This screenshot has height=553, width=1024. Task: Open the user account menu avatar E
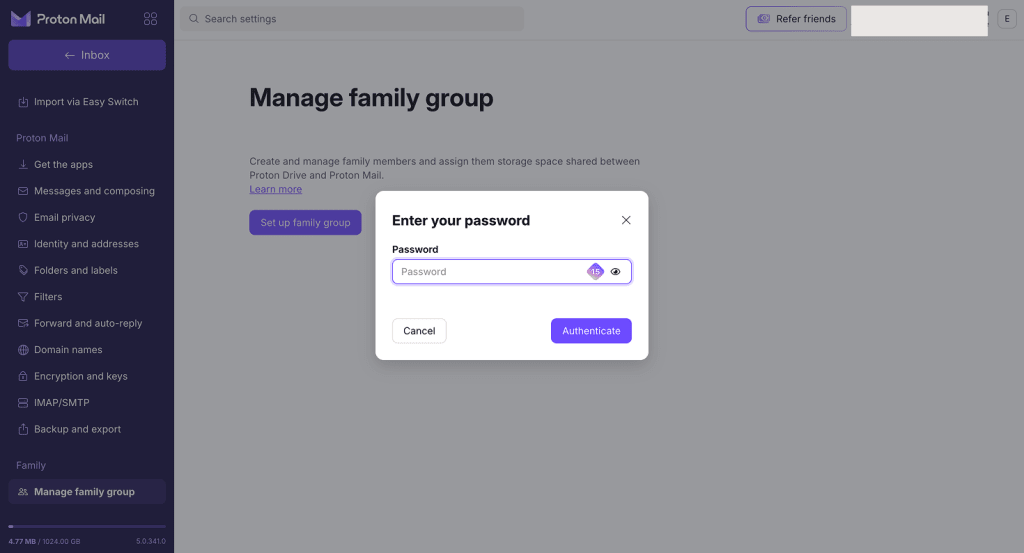tap(1006, 19)
